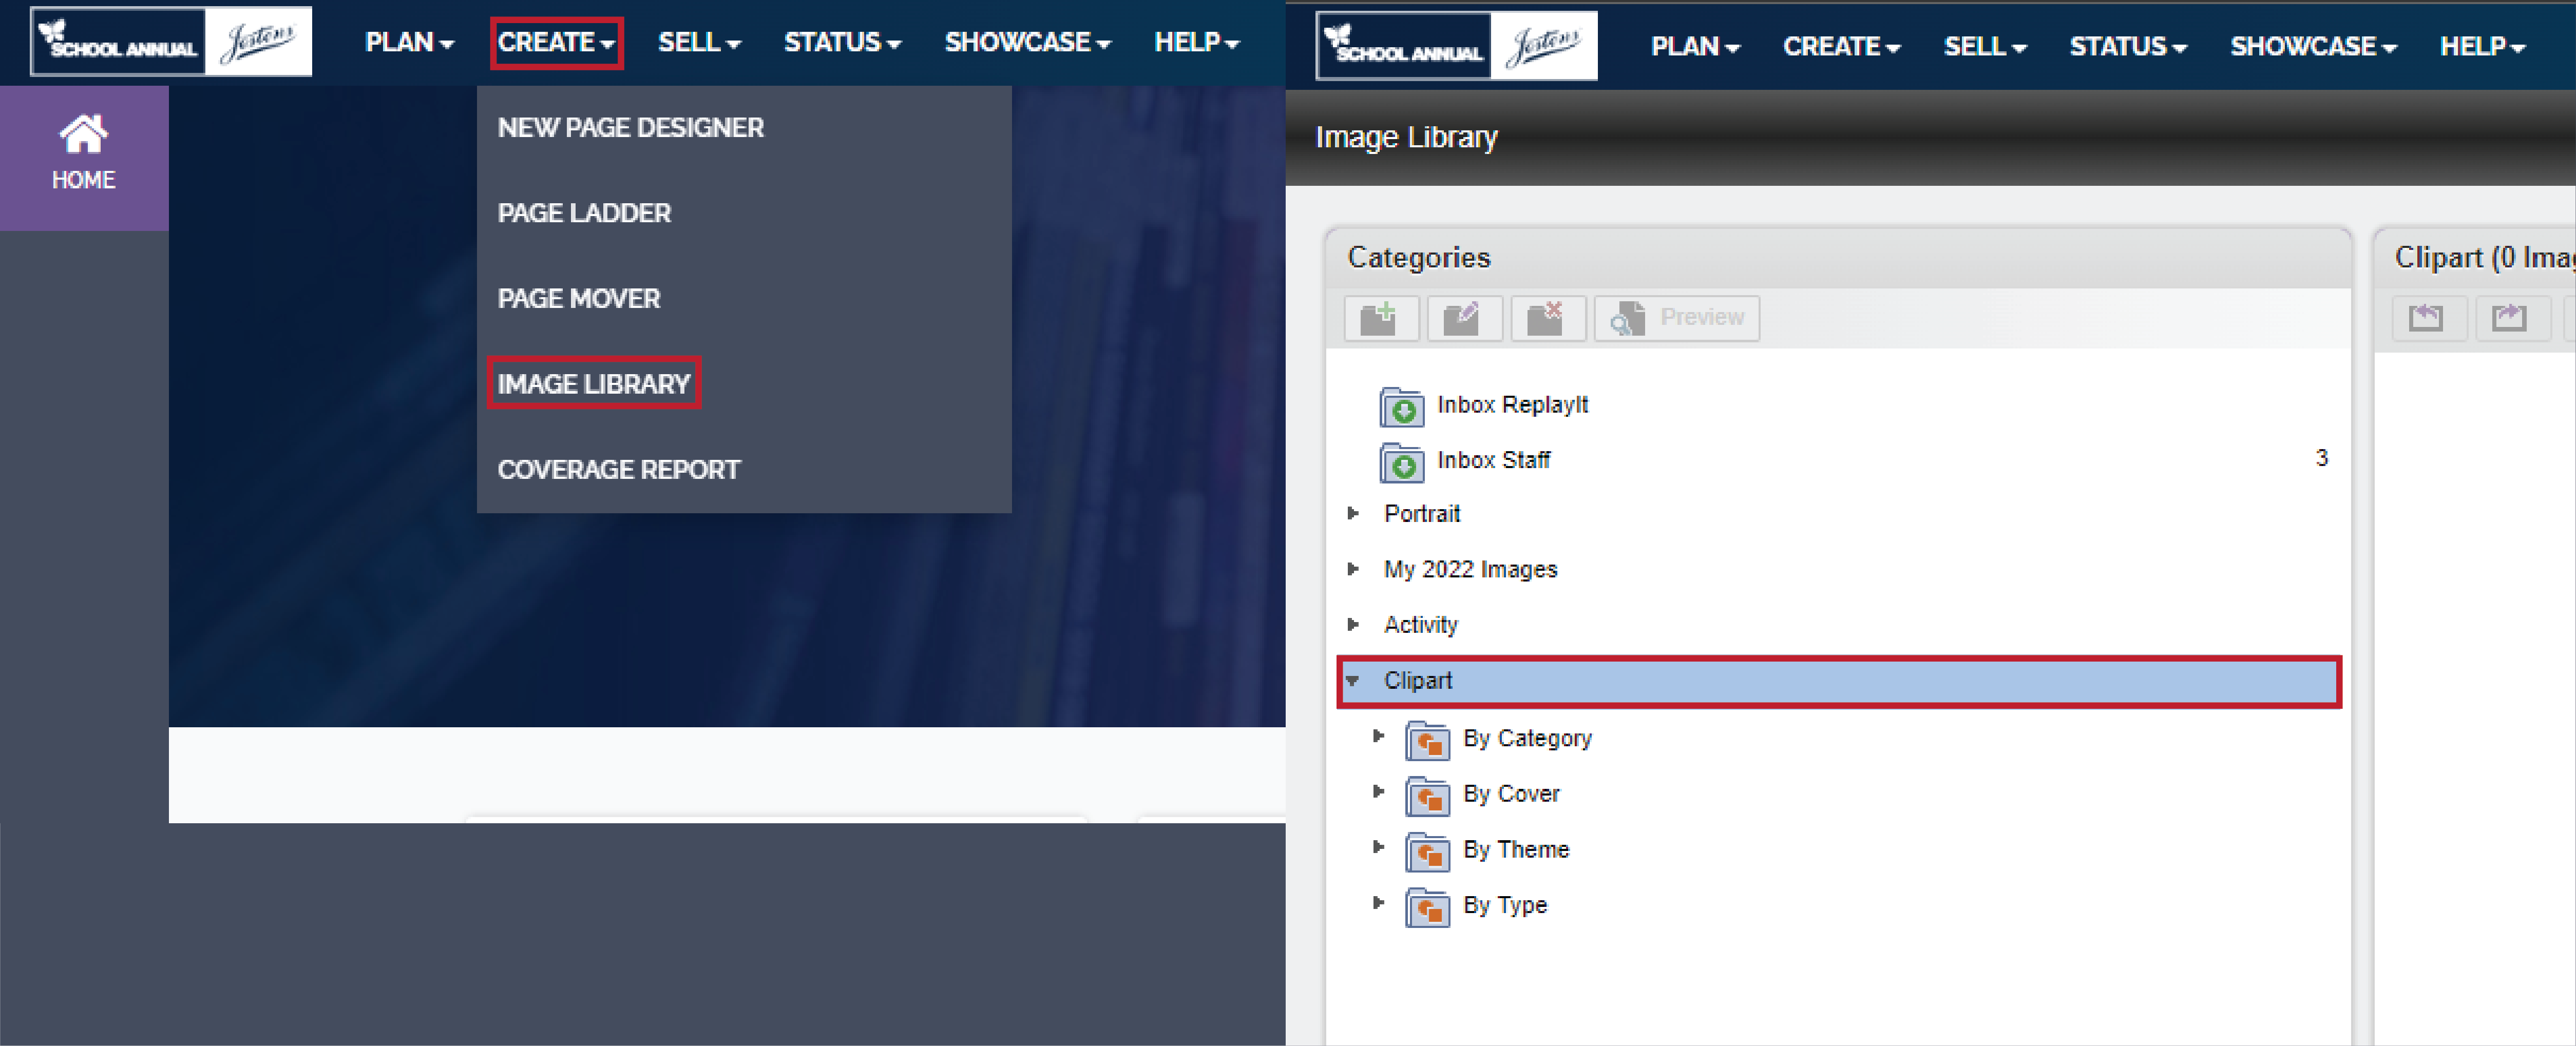This screenshot has width=2576, height=1046.
Task: Click the add new category folder icon
Action: (1381, 318)
